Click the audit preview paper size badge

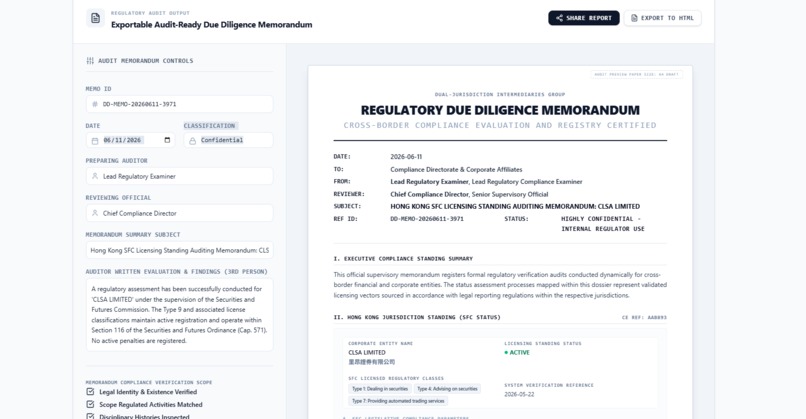(636, 75)
